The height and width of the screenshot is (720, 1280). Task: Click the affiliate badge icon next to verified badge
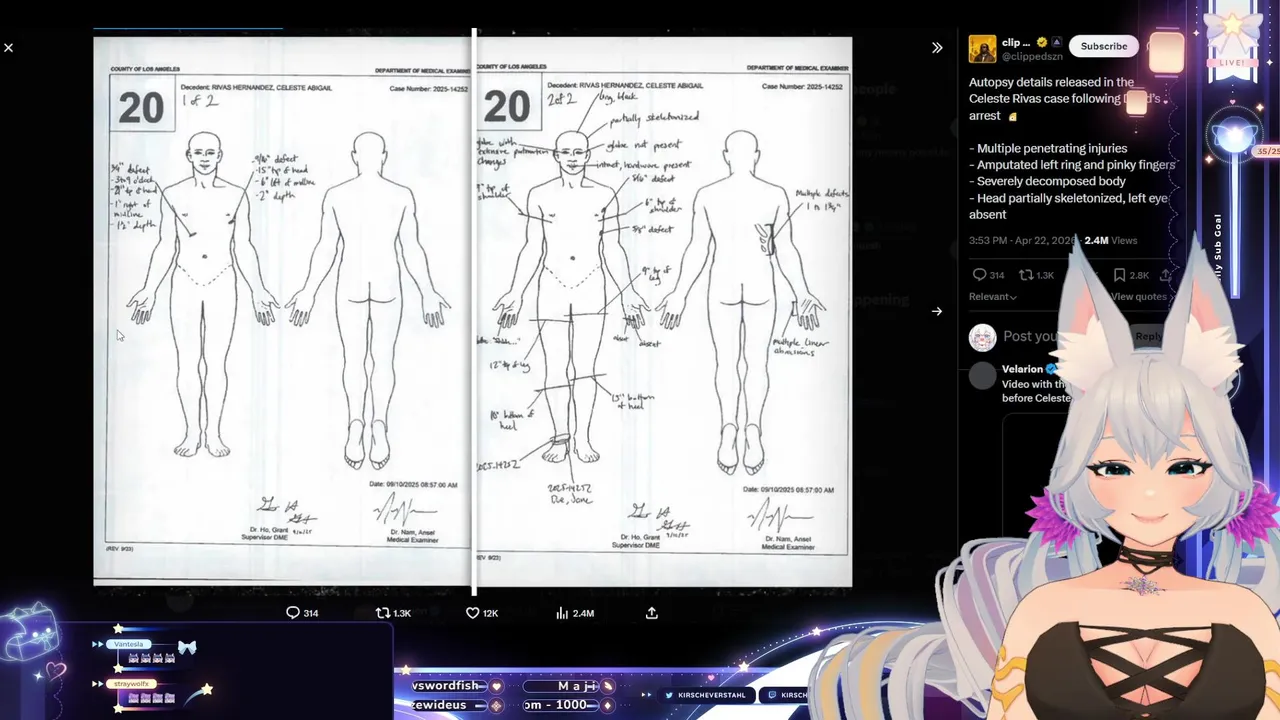[x=1056, y=43]
